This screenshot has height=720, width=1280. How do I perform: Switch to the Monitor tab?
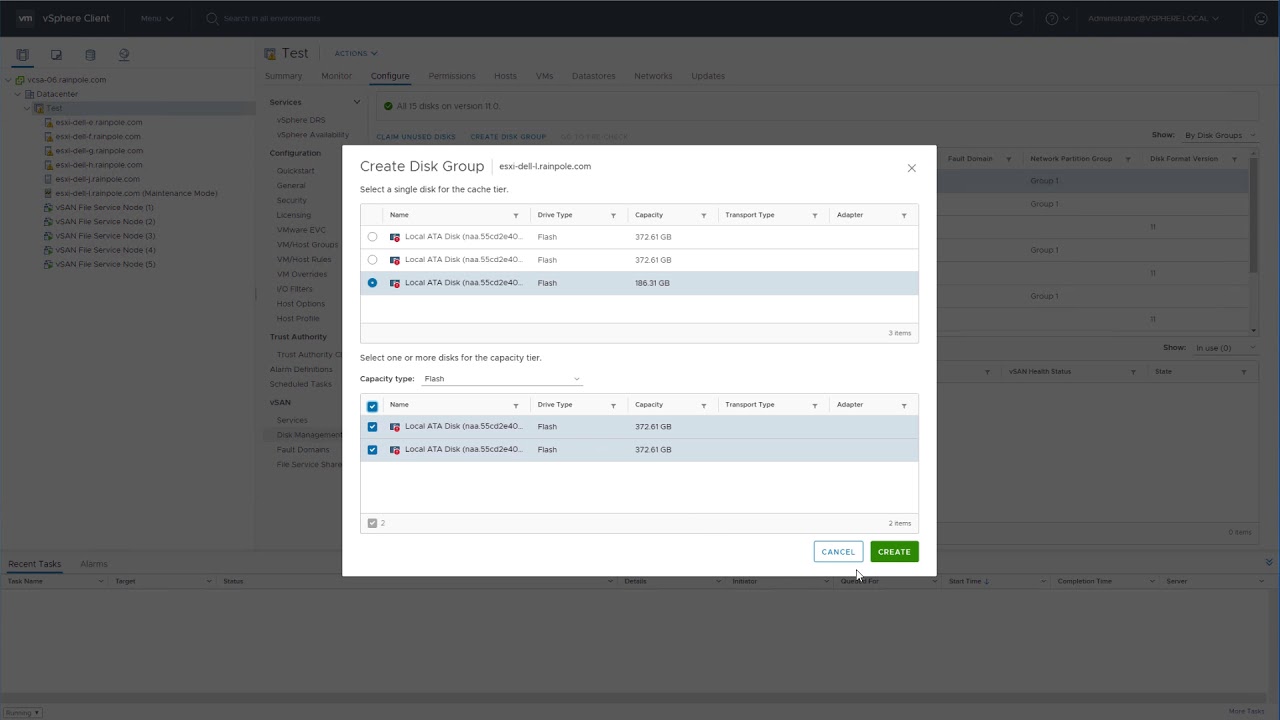tap(336, 76)
